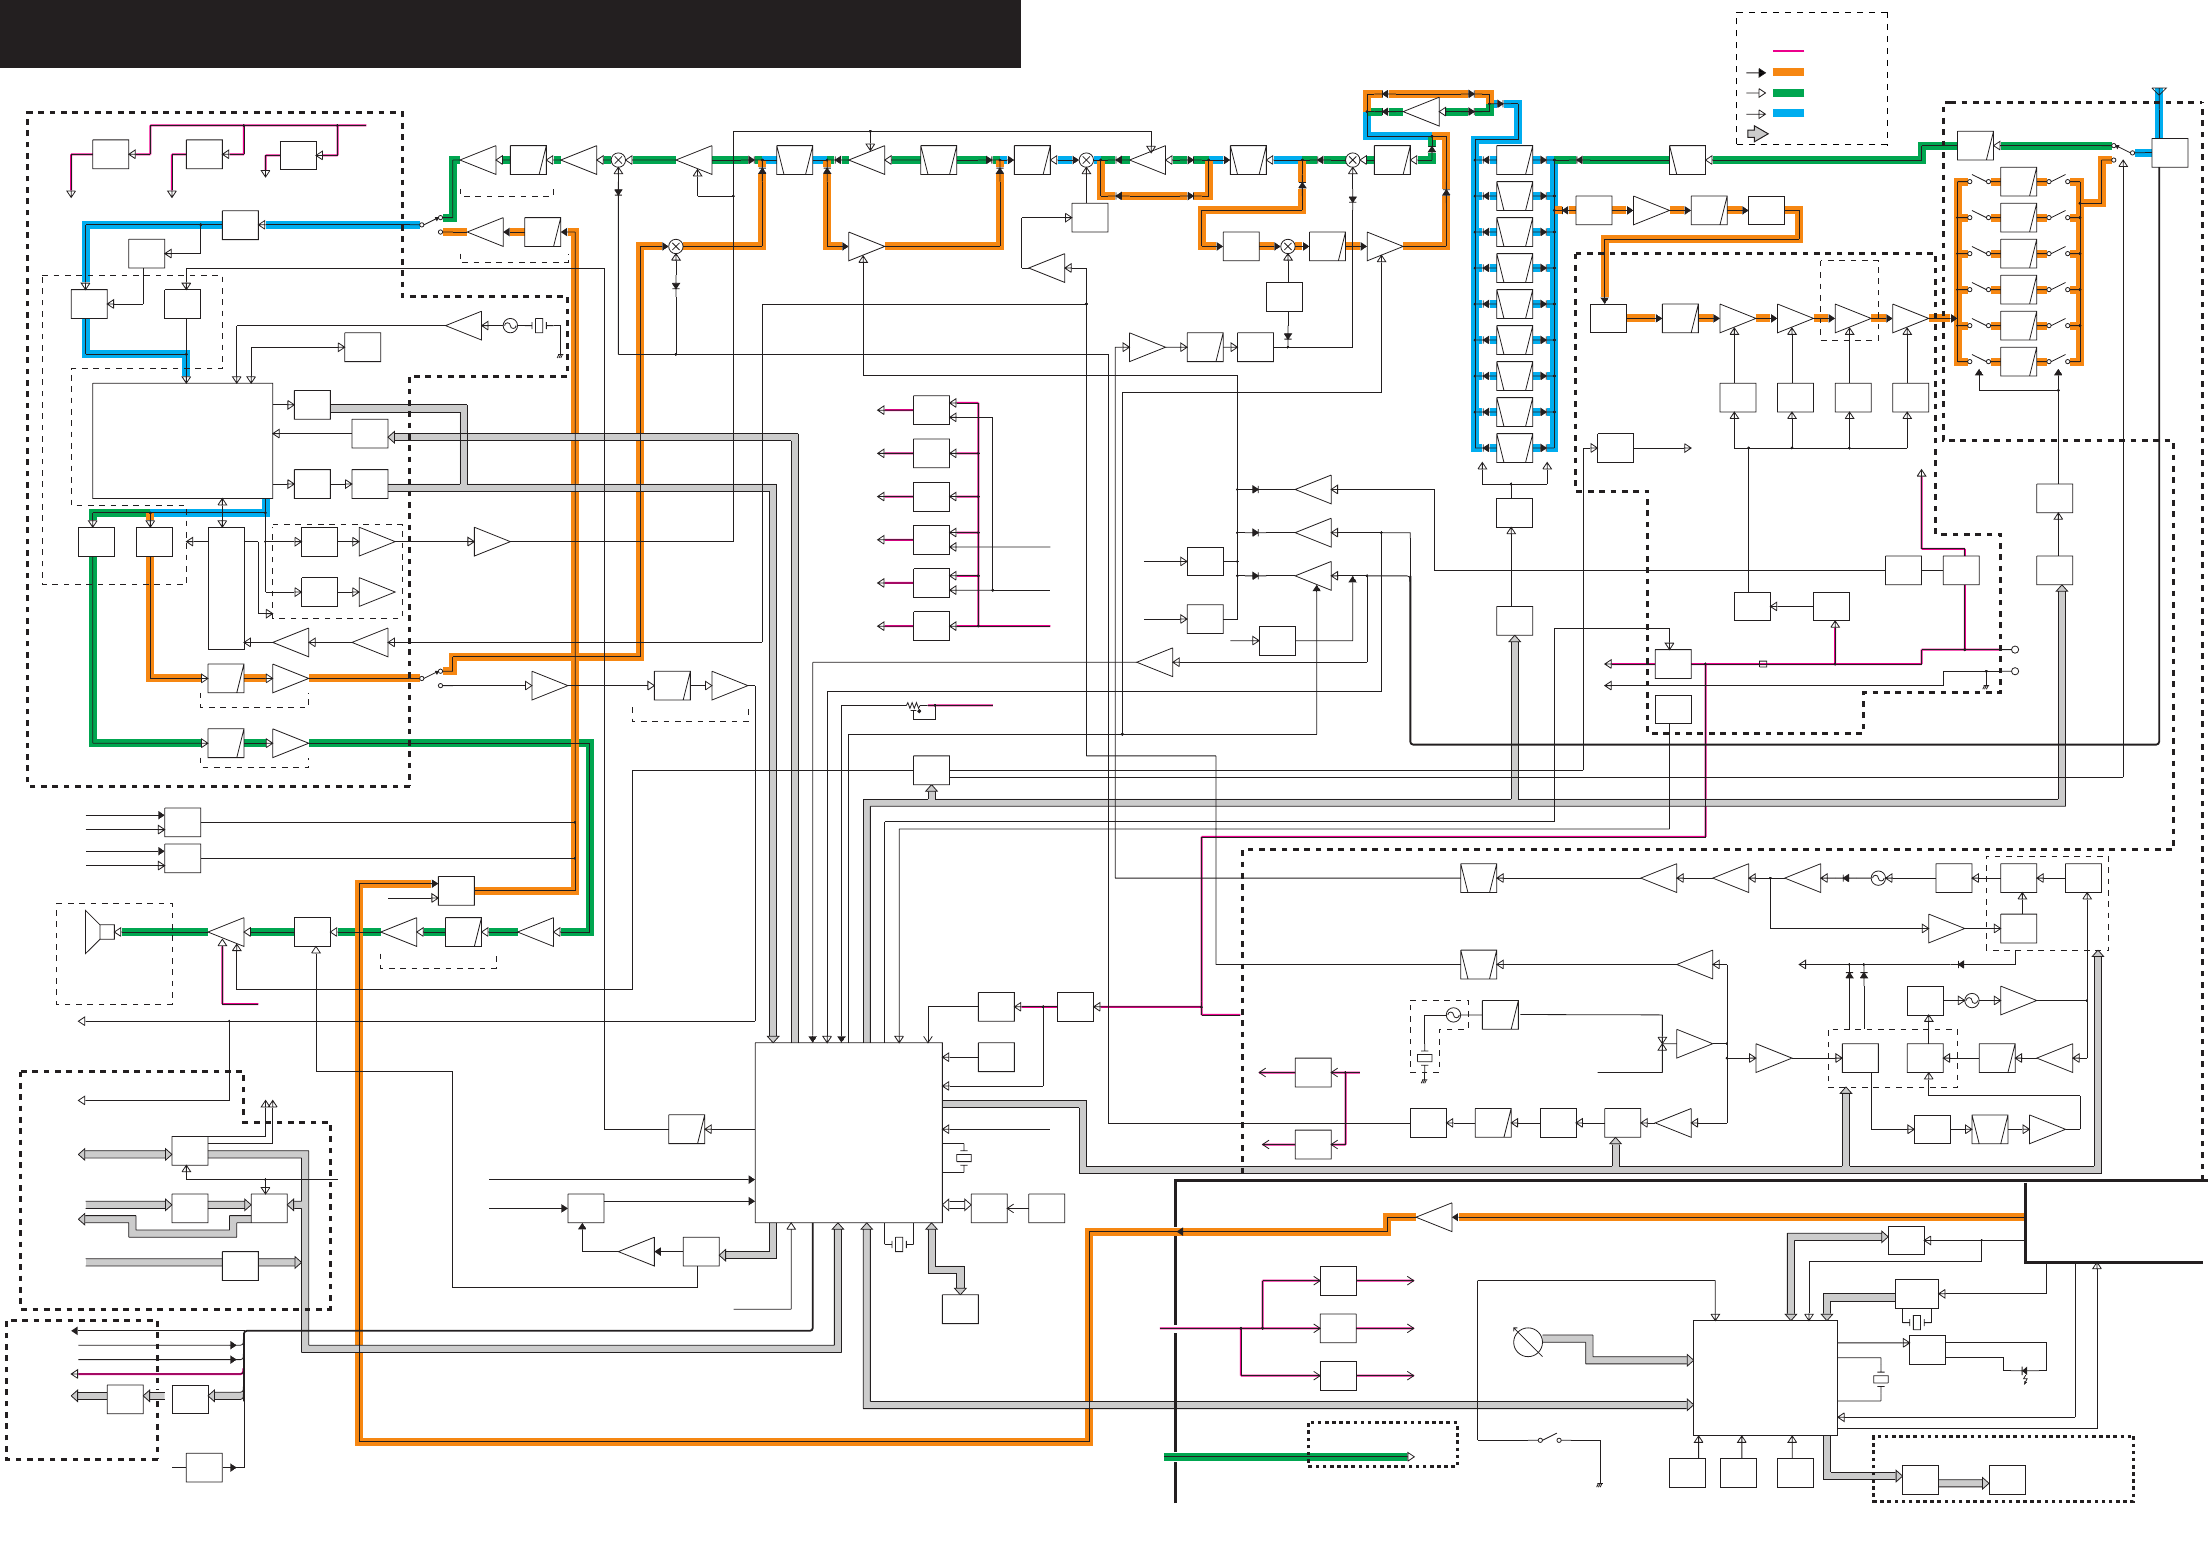Click the magenta line sample in legend
2208x1542 pixels.
pyautogui.click(x=1788, y=51)
